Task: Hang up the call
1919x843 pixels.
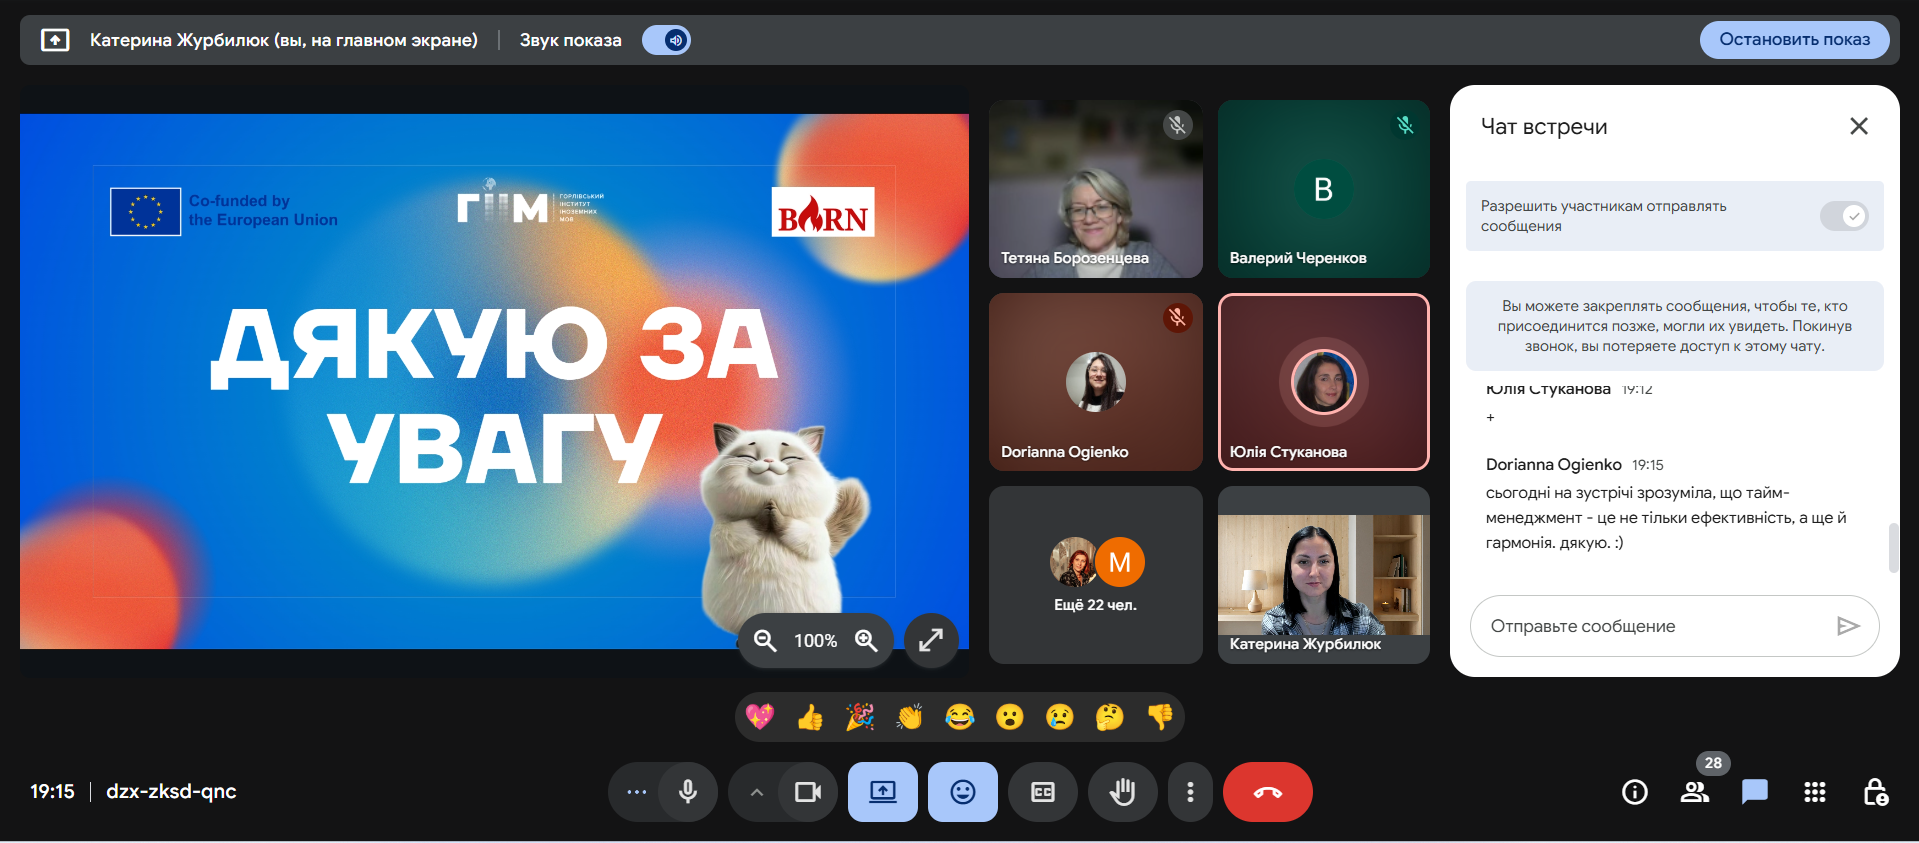Action: pos(1267,792)
